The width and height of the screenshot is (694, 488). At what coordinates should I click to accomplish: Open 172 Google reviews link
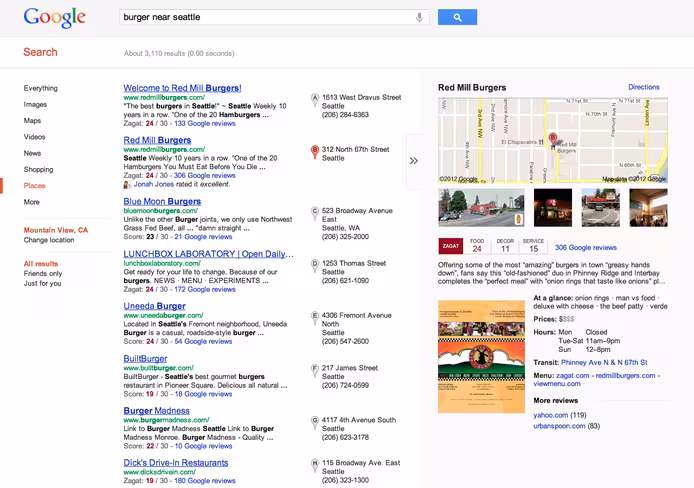[x=205, y=289]
